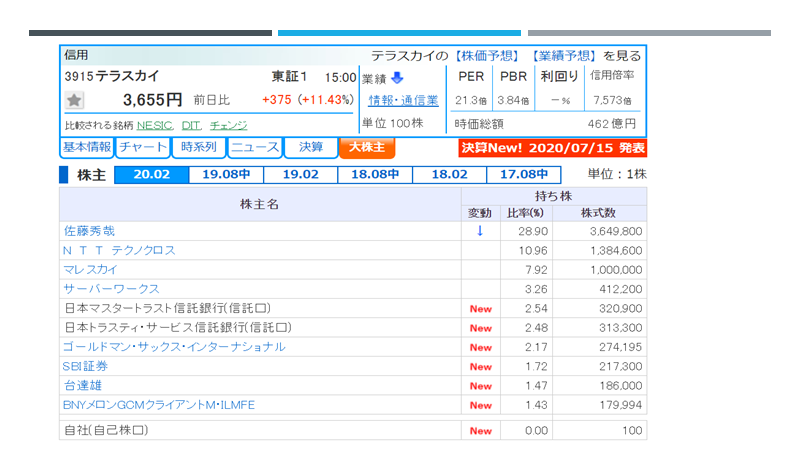The height and width of the screenshot is (450, 800).
Task: Open compared stock NESIC link
Action: 155,126
